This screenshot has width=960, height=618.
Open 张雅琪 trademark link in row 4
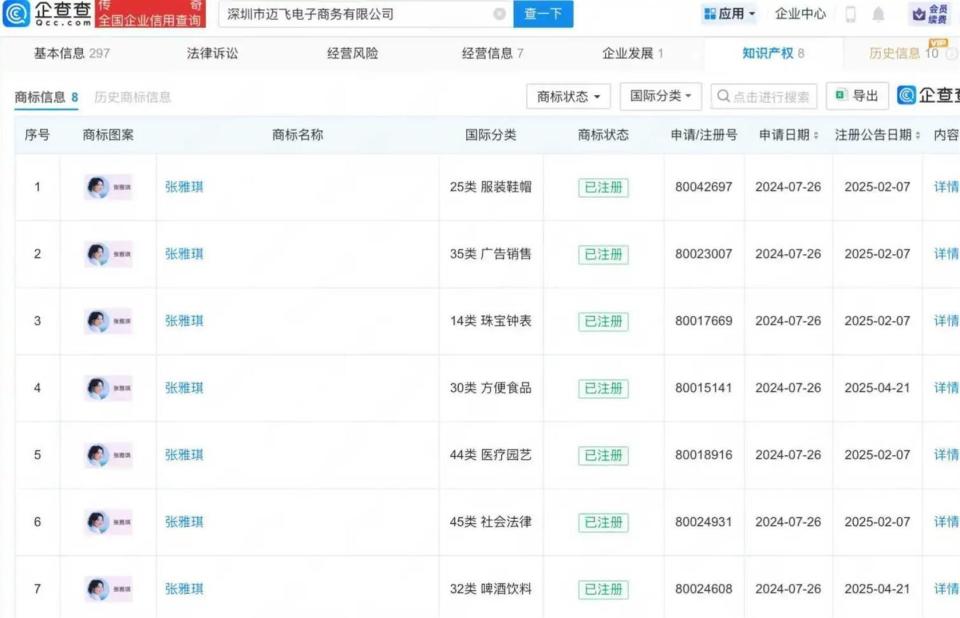click(x=184, y=388)
